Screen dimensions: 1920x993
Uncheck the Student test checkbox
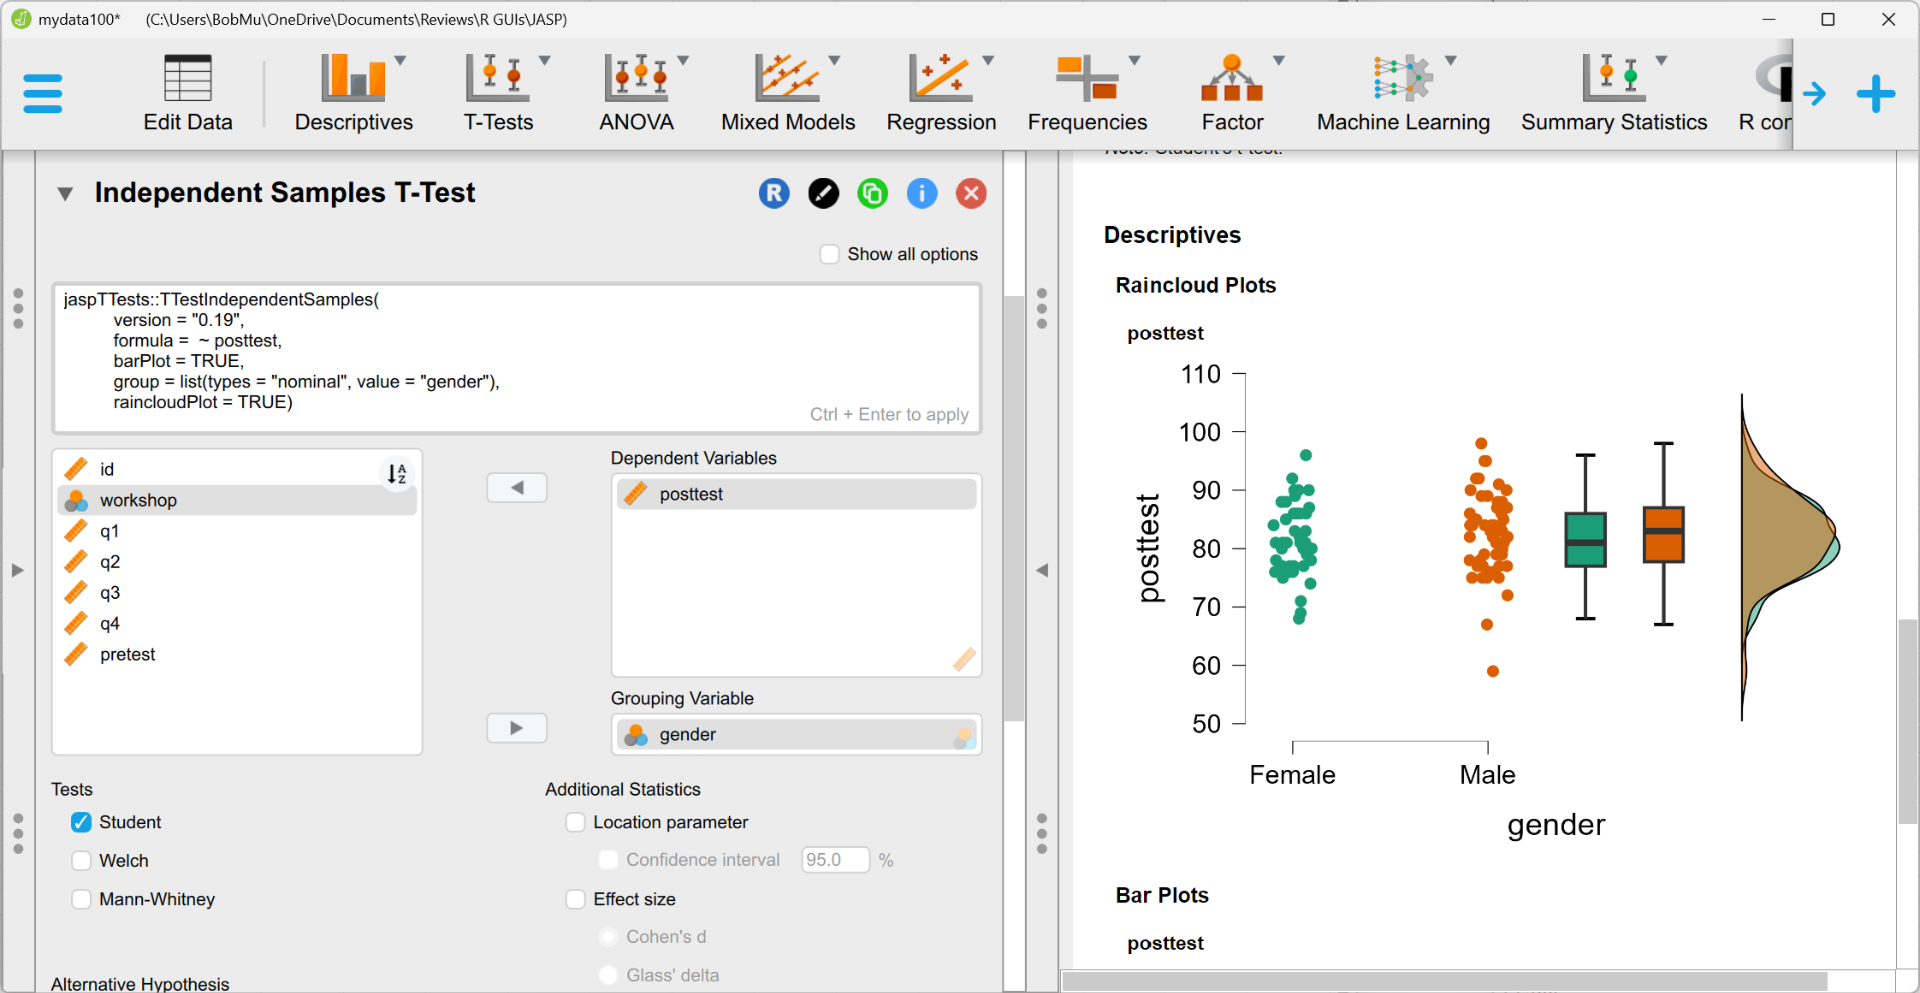click(82, 822)
